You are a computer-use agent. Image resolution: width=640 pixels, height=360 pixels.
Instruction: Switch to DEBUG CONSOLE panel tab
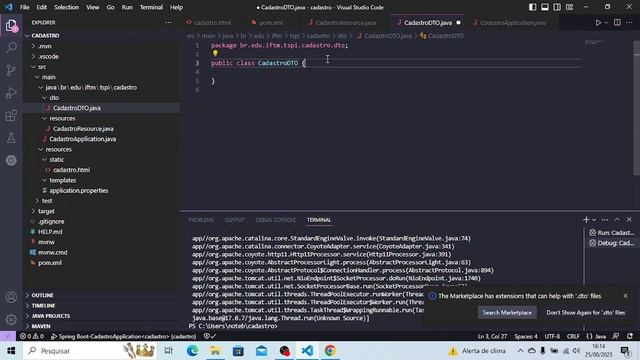point(276,220)
